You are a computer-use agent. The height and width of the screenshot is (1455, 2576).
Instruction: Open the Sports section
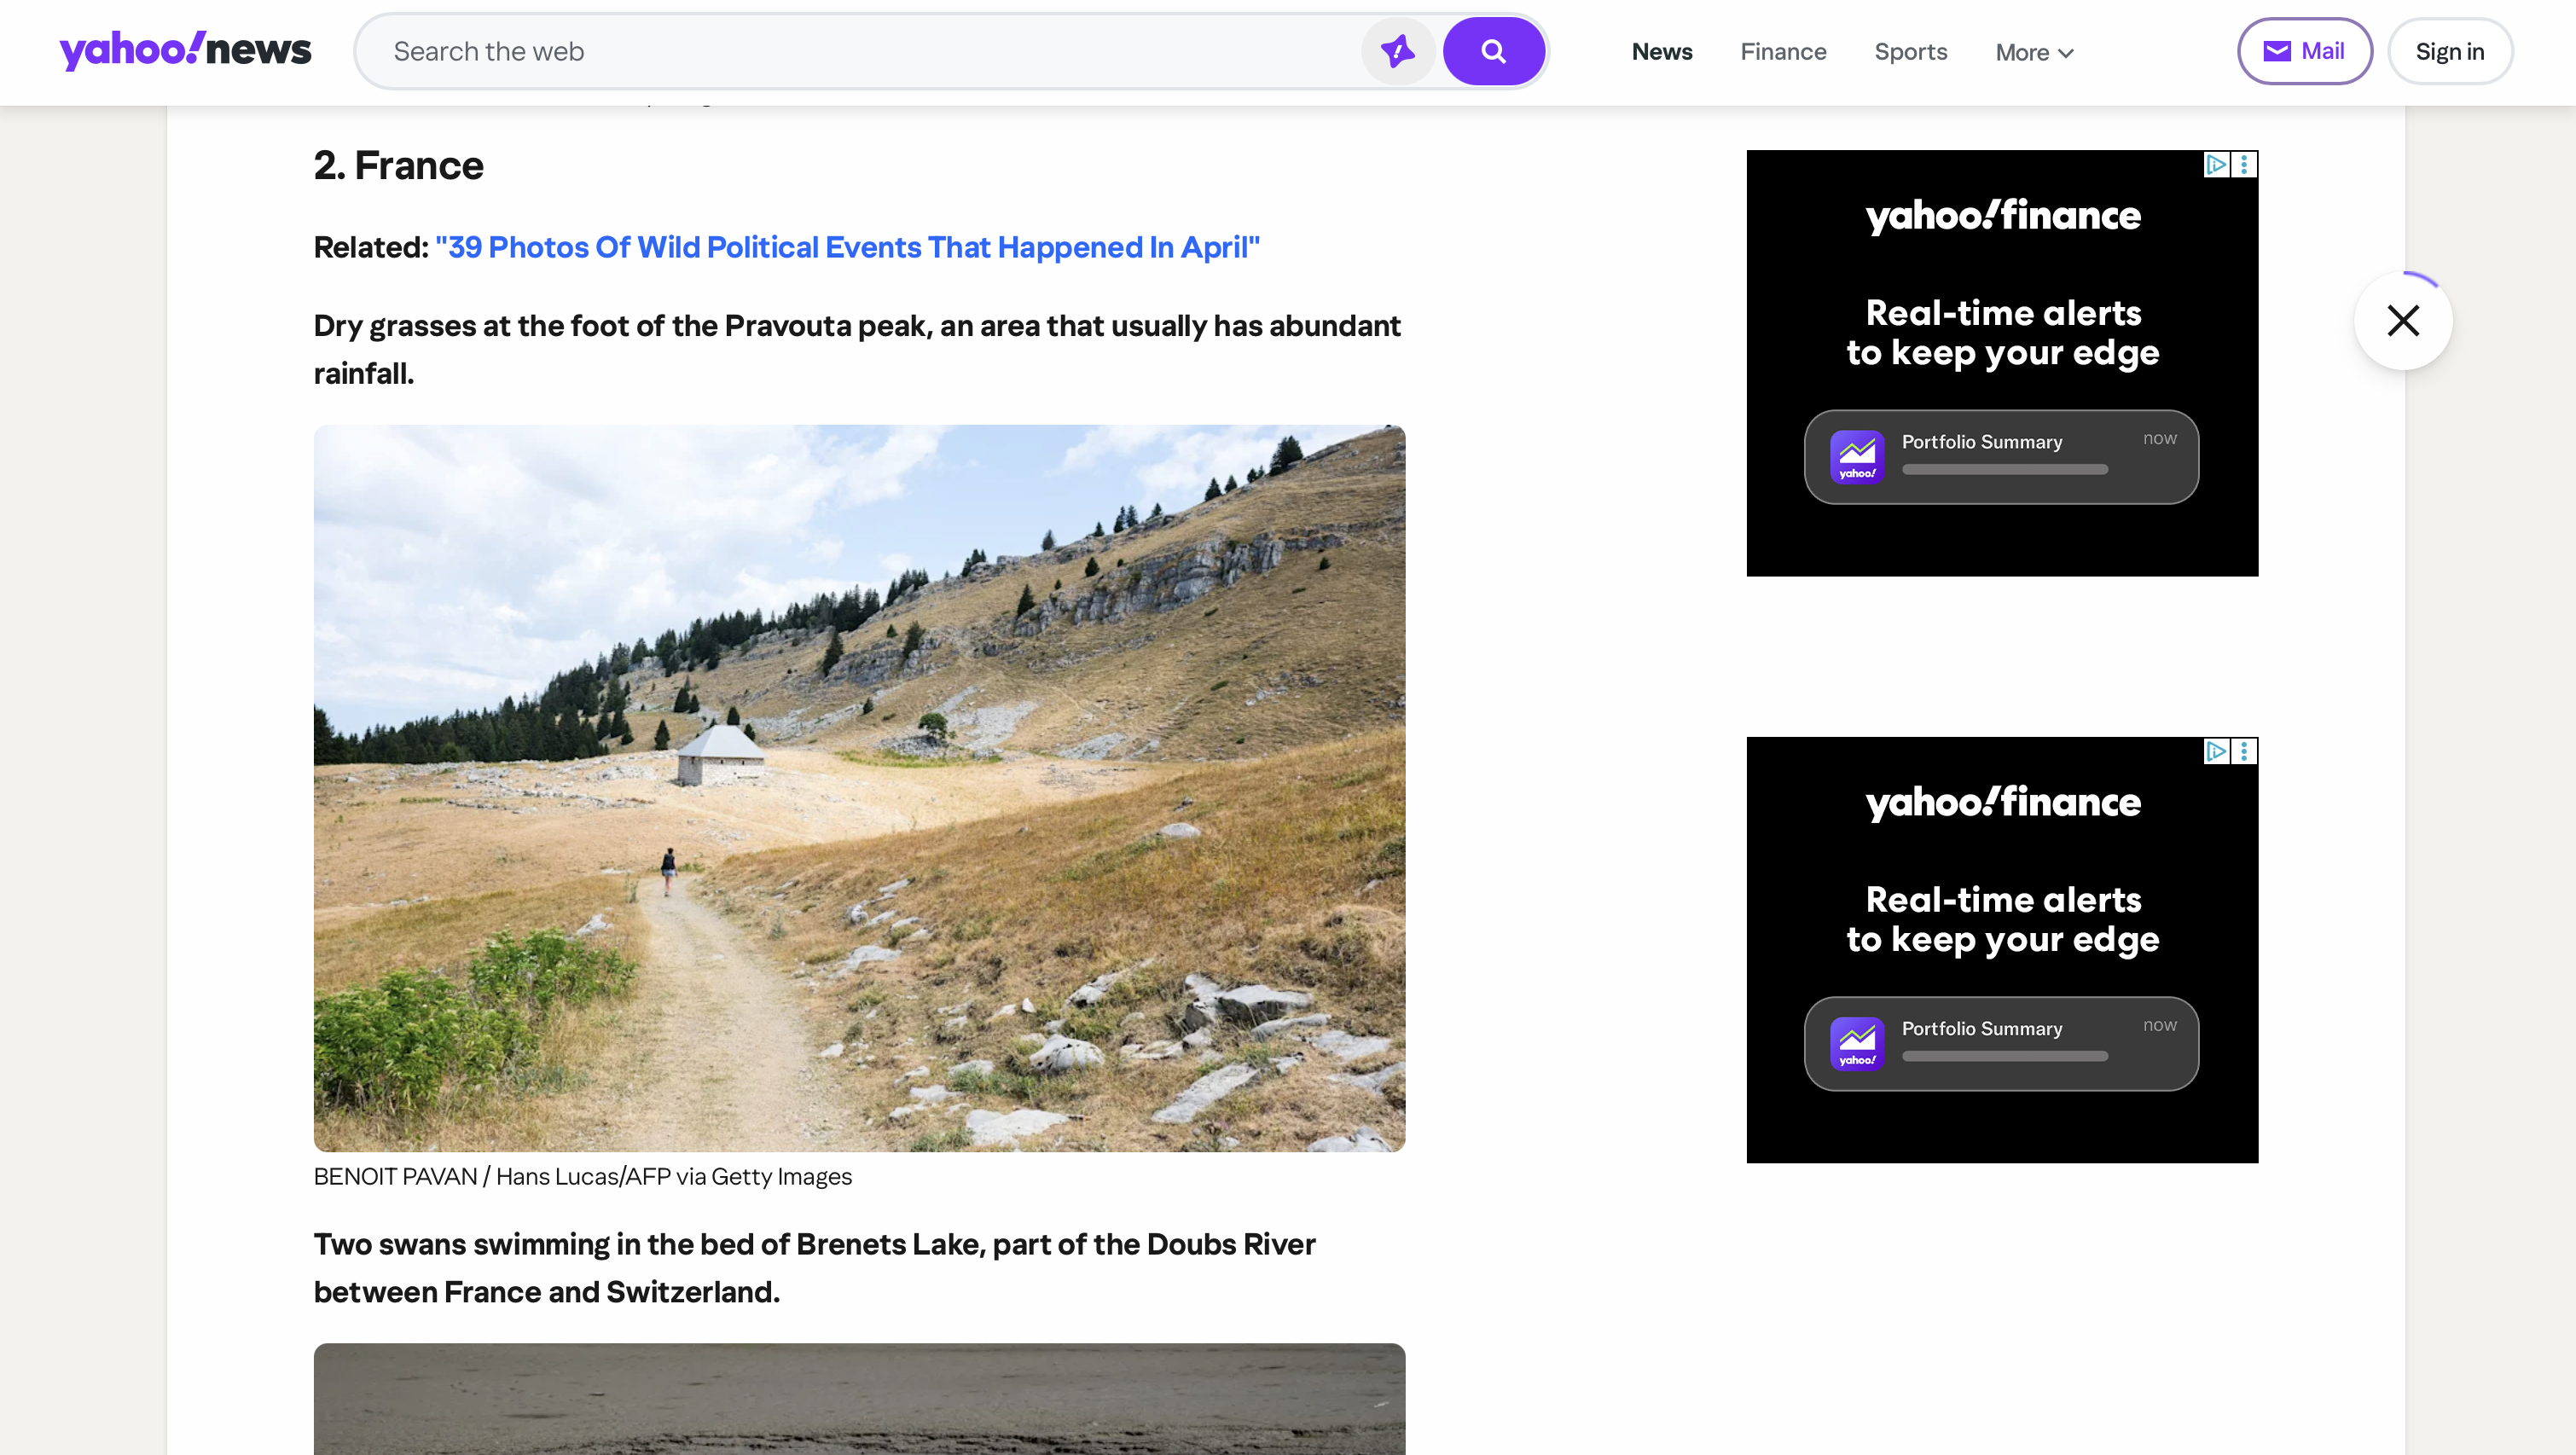click(1910, 51)
